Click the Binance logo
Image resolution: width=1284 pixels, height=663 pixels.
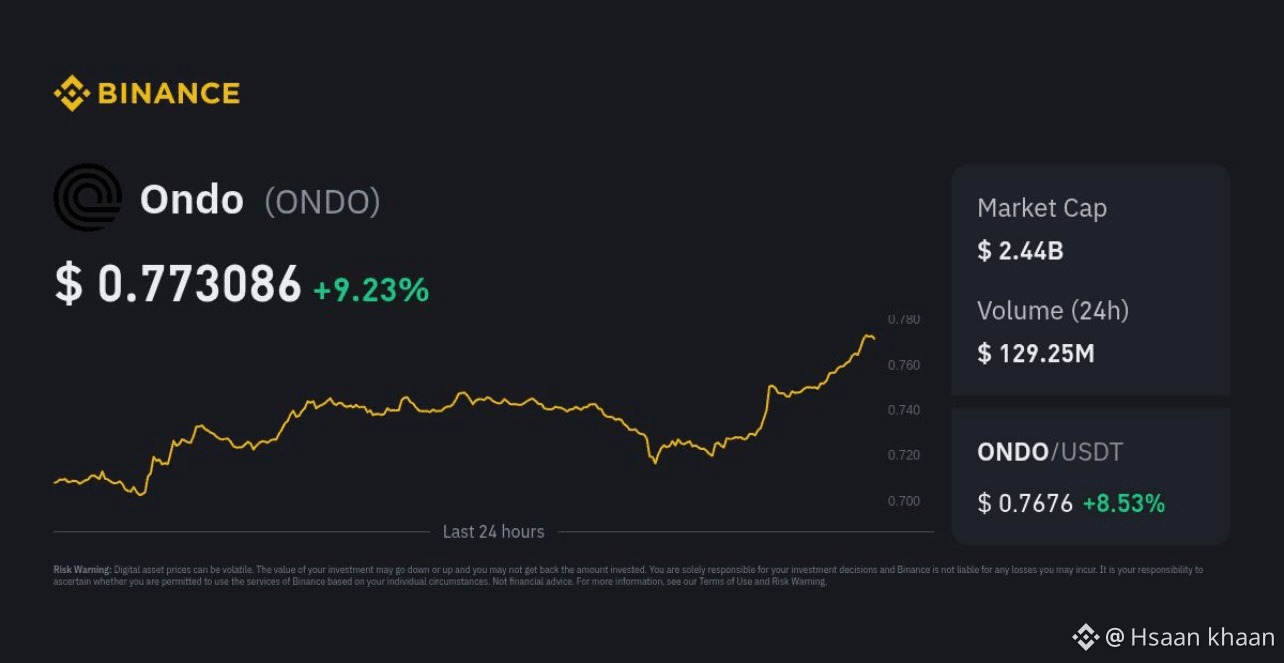tap(147, 93)
